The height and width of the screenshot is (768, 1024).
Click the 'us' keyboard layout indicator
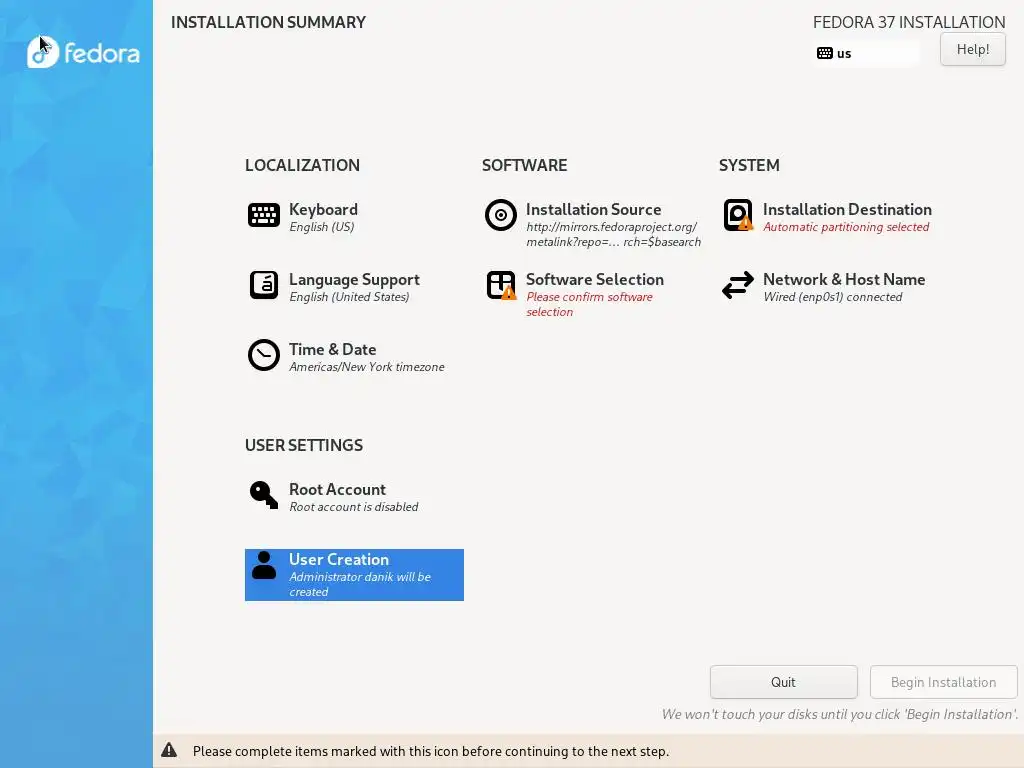point(867,53)
